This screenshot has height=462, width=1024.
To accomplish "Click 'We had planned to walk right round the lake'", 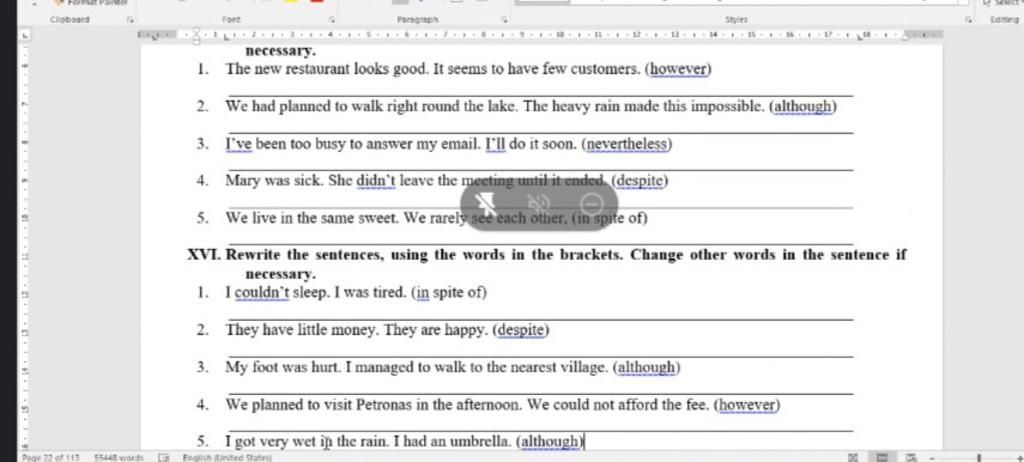I will (x=371, y=106).
